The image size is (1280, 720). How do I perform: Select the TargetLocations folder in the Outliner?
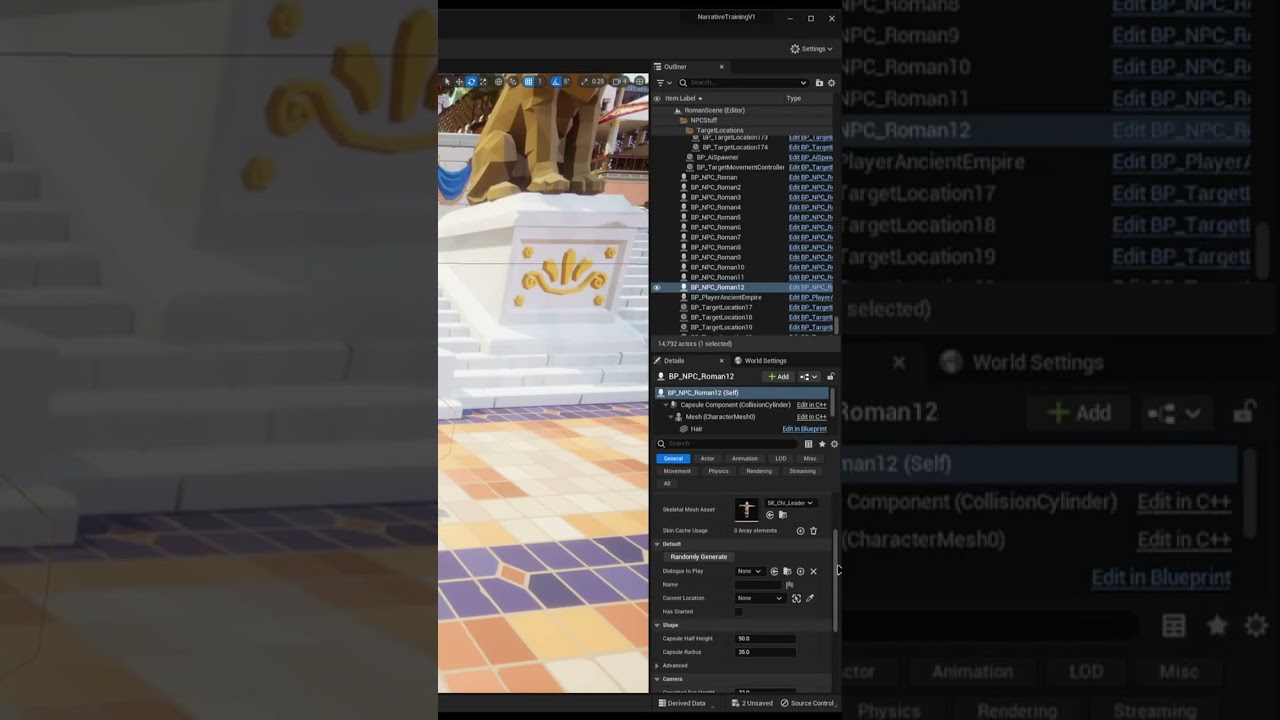click(x=720, y=130)
